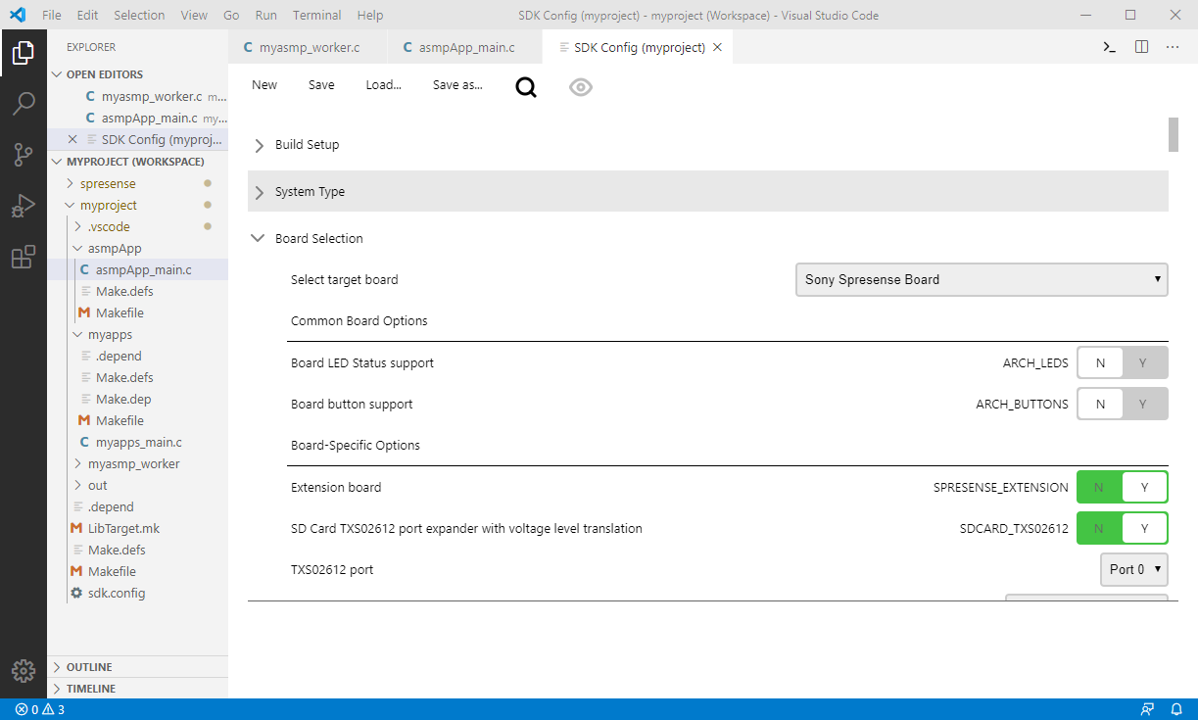Click the gear icon of sdk.config file

tap(76, 592)
